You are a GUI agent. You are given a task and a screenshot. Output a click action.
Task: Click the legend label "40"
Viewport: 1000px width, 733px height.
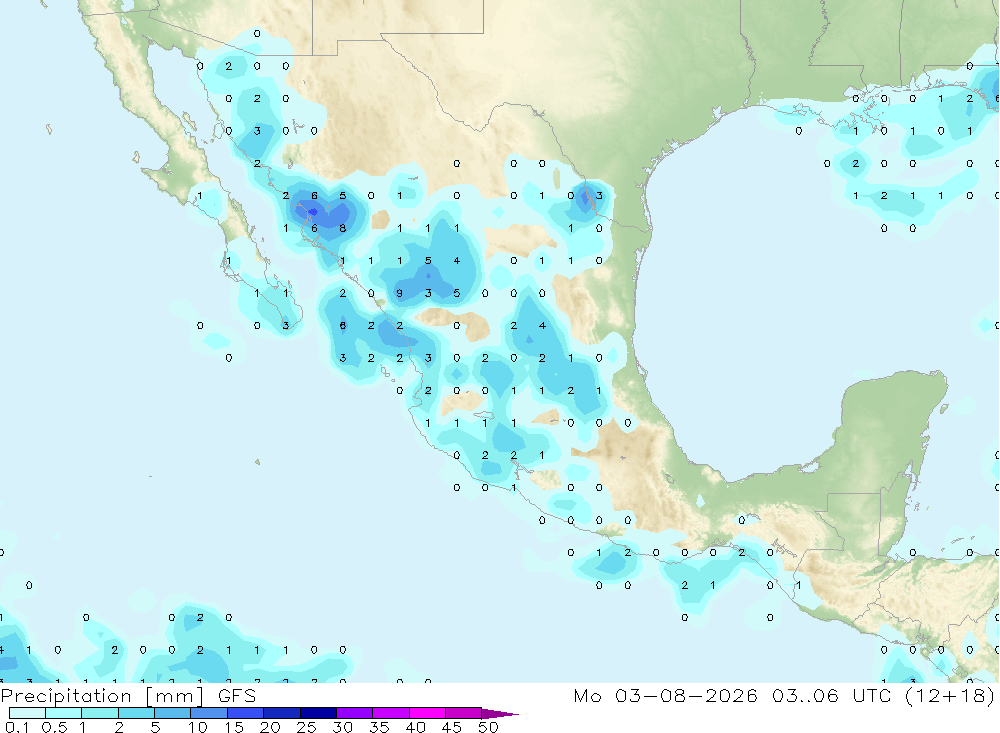point(416,727)
